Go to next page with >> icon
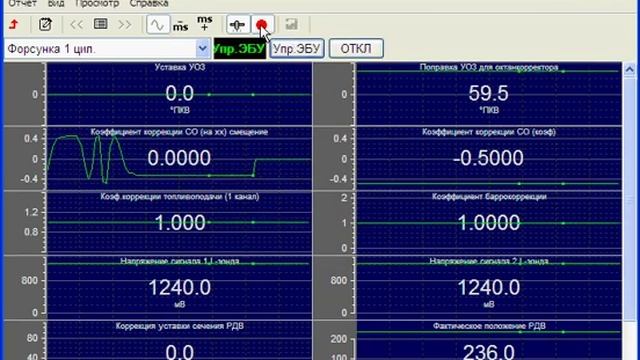This screenshot has width=640, height=360. pyautogui.click(x=124, y=24)
